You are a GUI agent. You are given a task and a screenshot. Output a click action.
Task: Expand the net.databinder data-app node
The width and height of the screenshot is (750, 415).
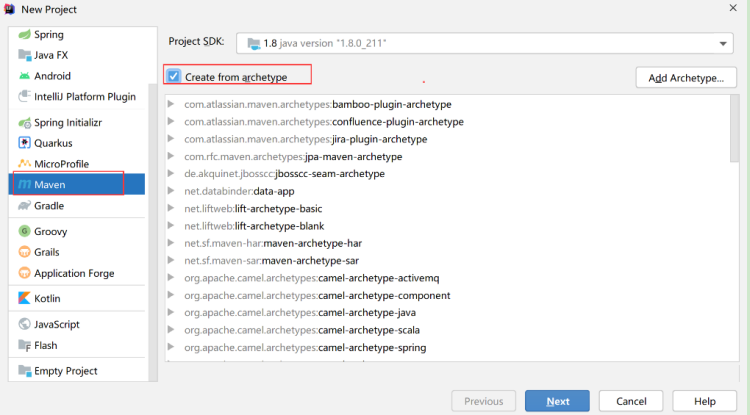(171, 191)
